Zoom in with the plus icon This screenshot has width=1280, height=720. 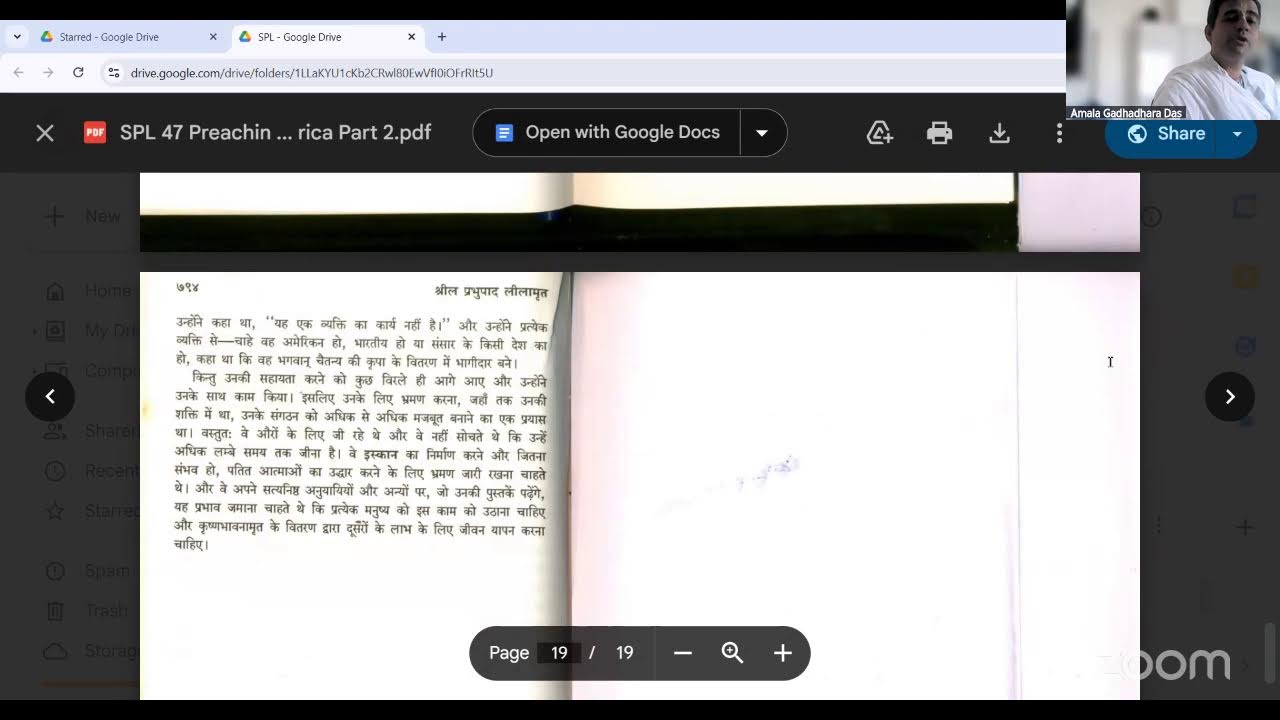point(782,653)
